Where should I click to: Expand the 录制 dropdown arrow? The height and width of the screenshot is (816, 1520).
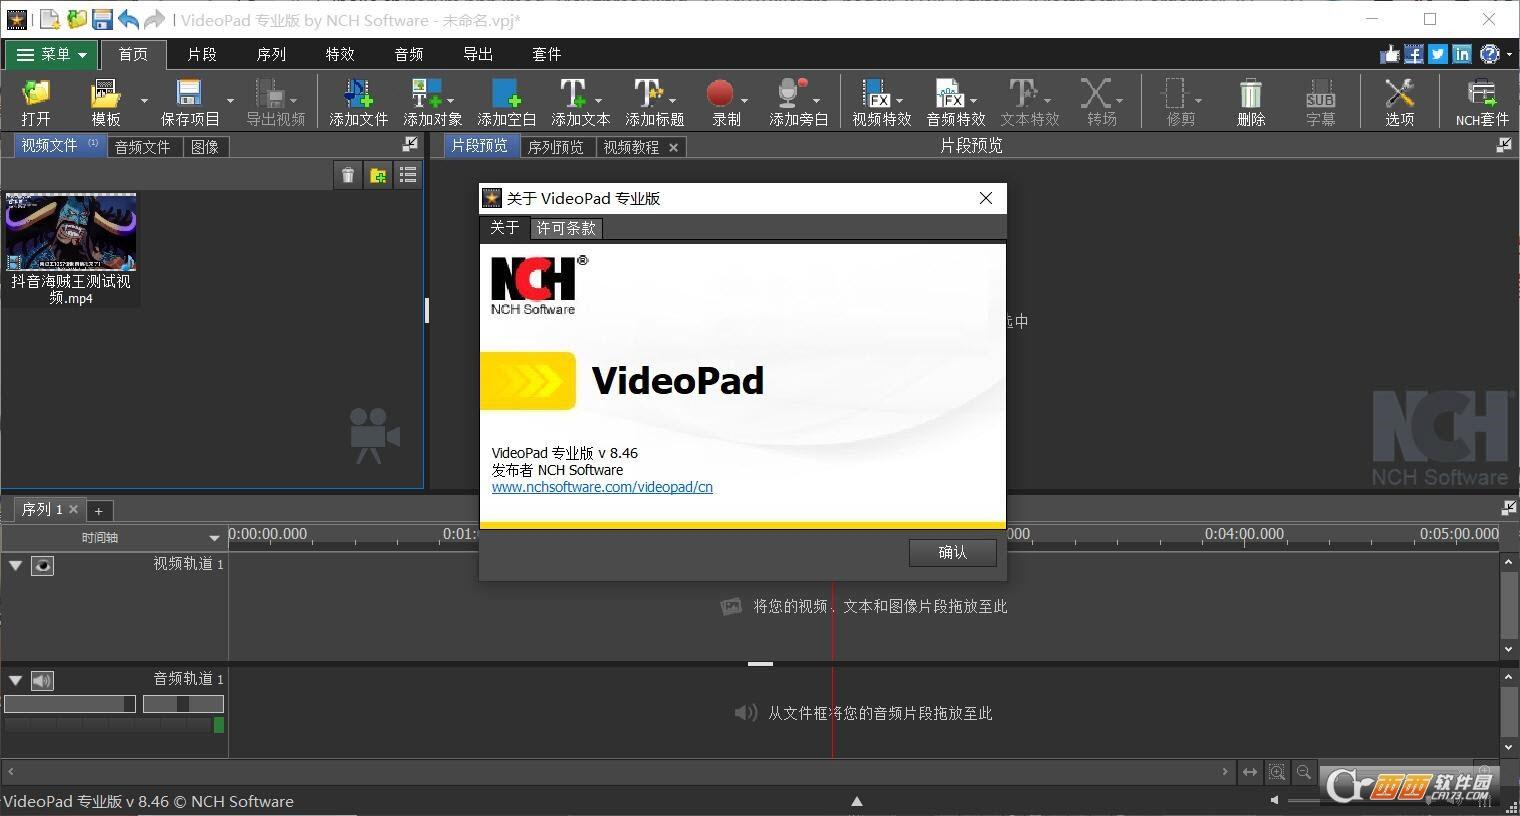pyautogui.click(x=744, y=100)
